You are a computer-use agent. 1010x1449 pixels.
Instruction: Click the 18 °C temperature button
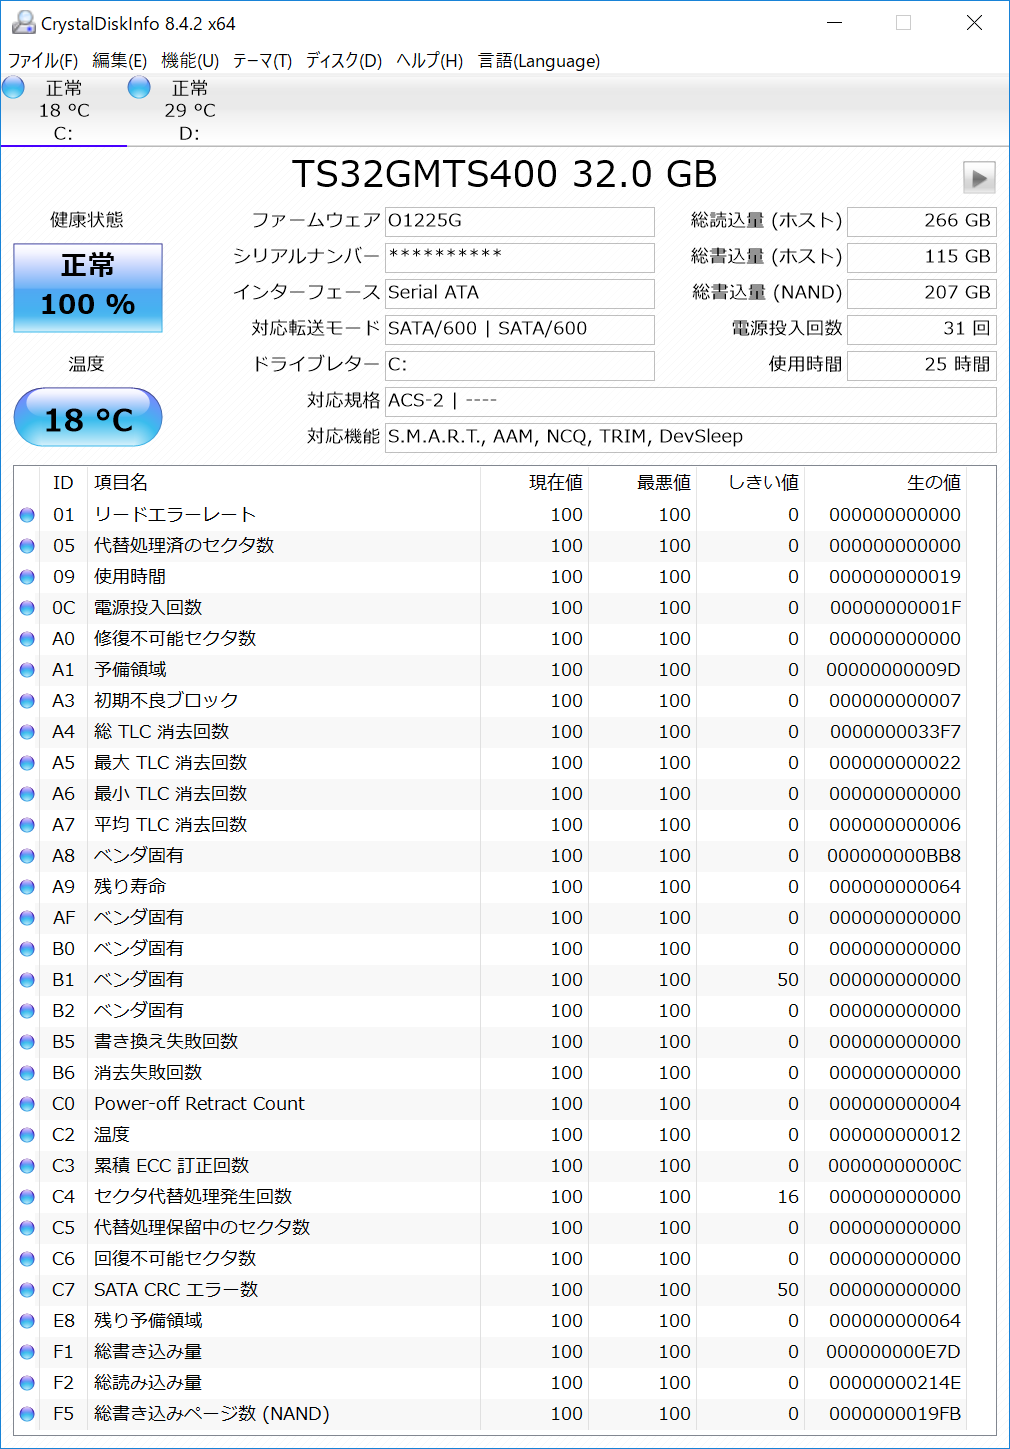pos(88,418)
